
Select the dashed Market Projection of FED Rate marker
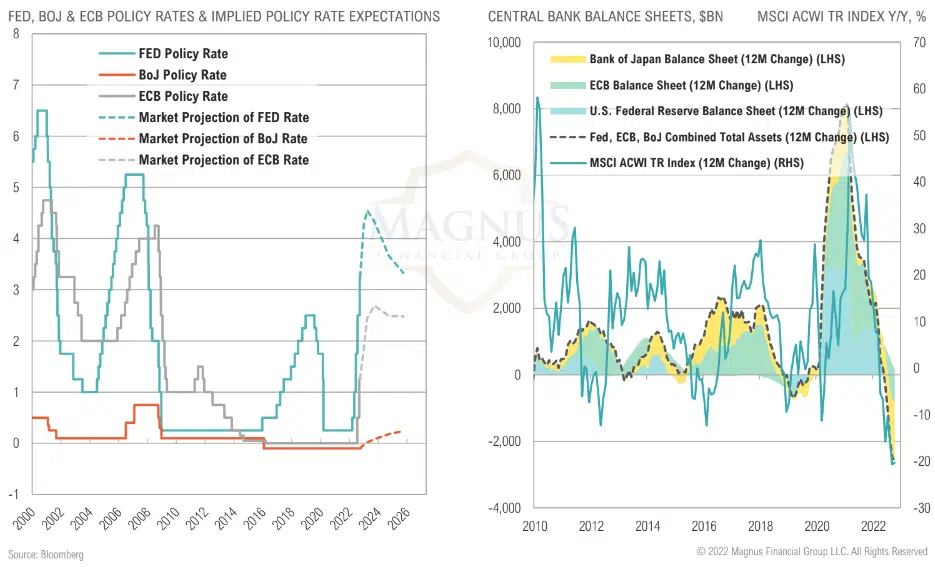coord(115,118)
